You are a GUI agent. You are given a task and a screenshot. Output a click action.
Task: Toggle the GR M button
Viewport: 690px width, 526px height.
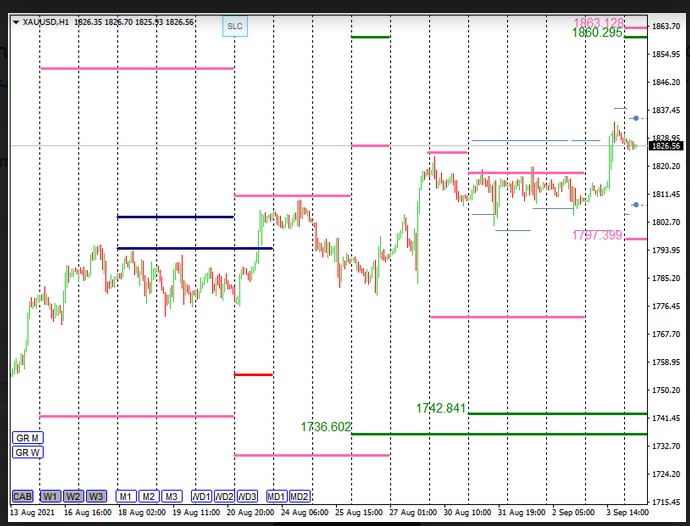click(x=28, y=438)
